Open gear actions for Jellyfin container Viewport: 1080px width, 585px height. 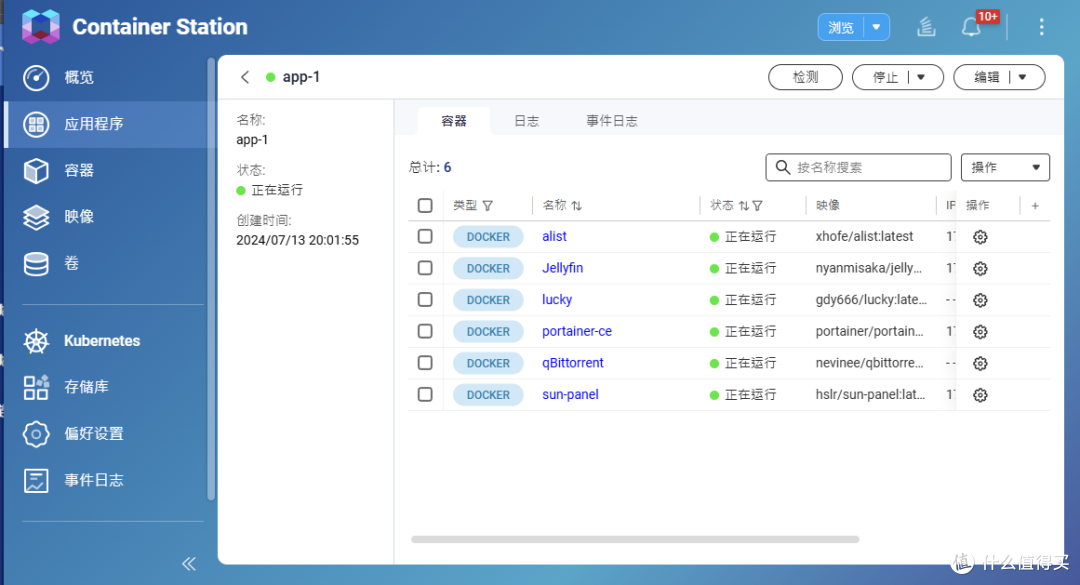[980, 269]
